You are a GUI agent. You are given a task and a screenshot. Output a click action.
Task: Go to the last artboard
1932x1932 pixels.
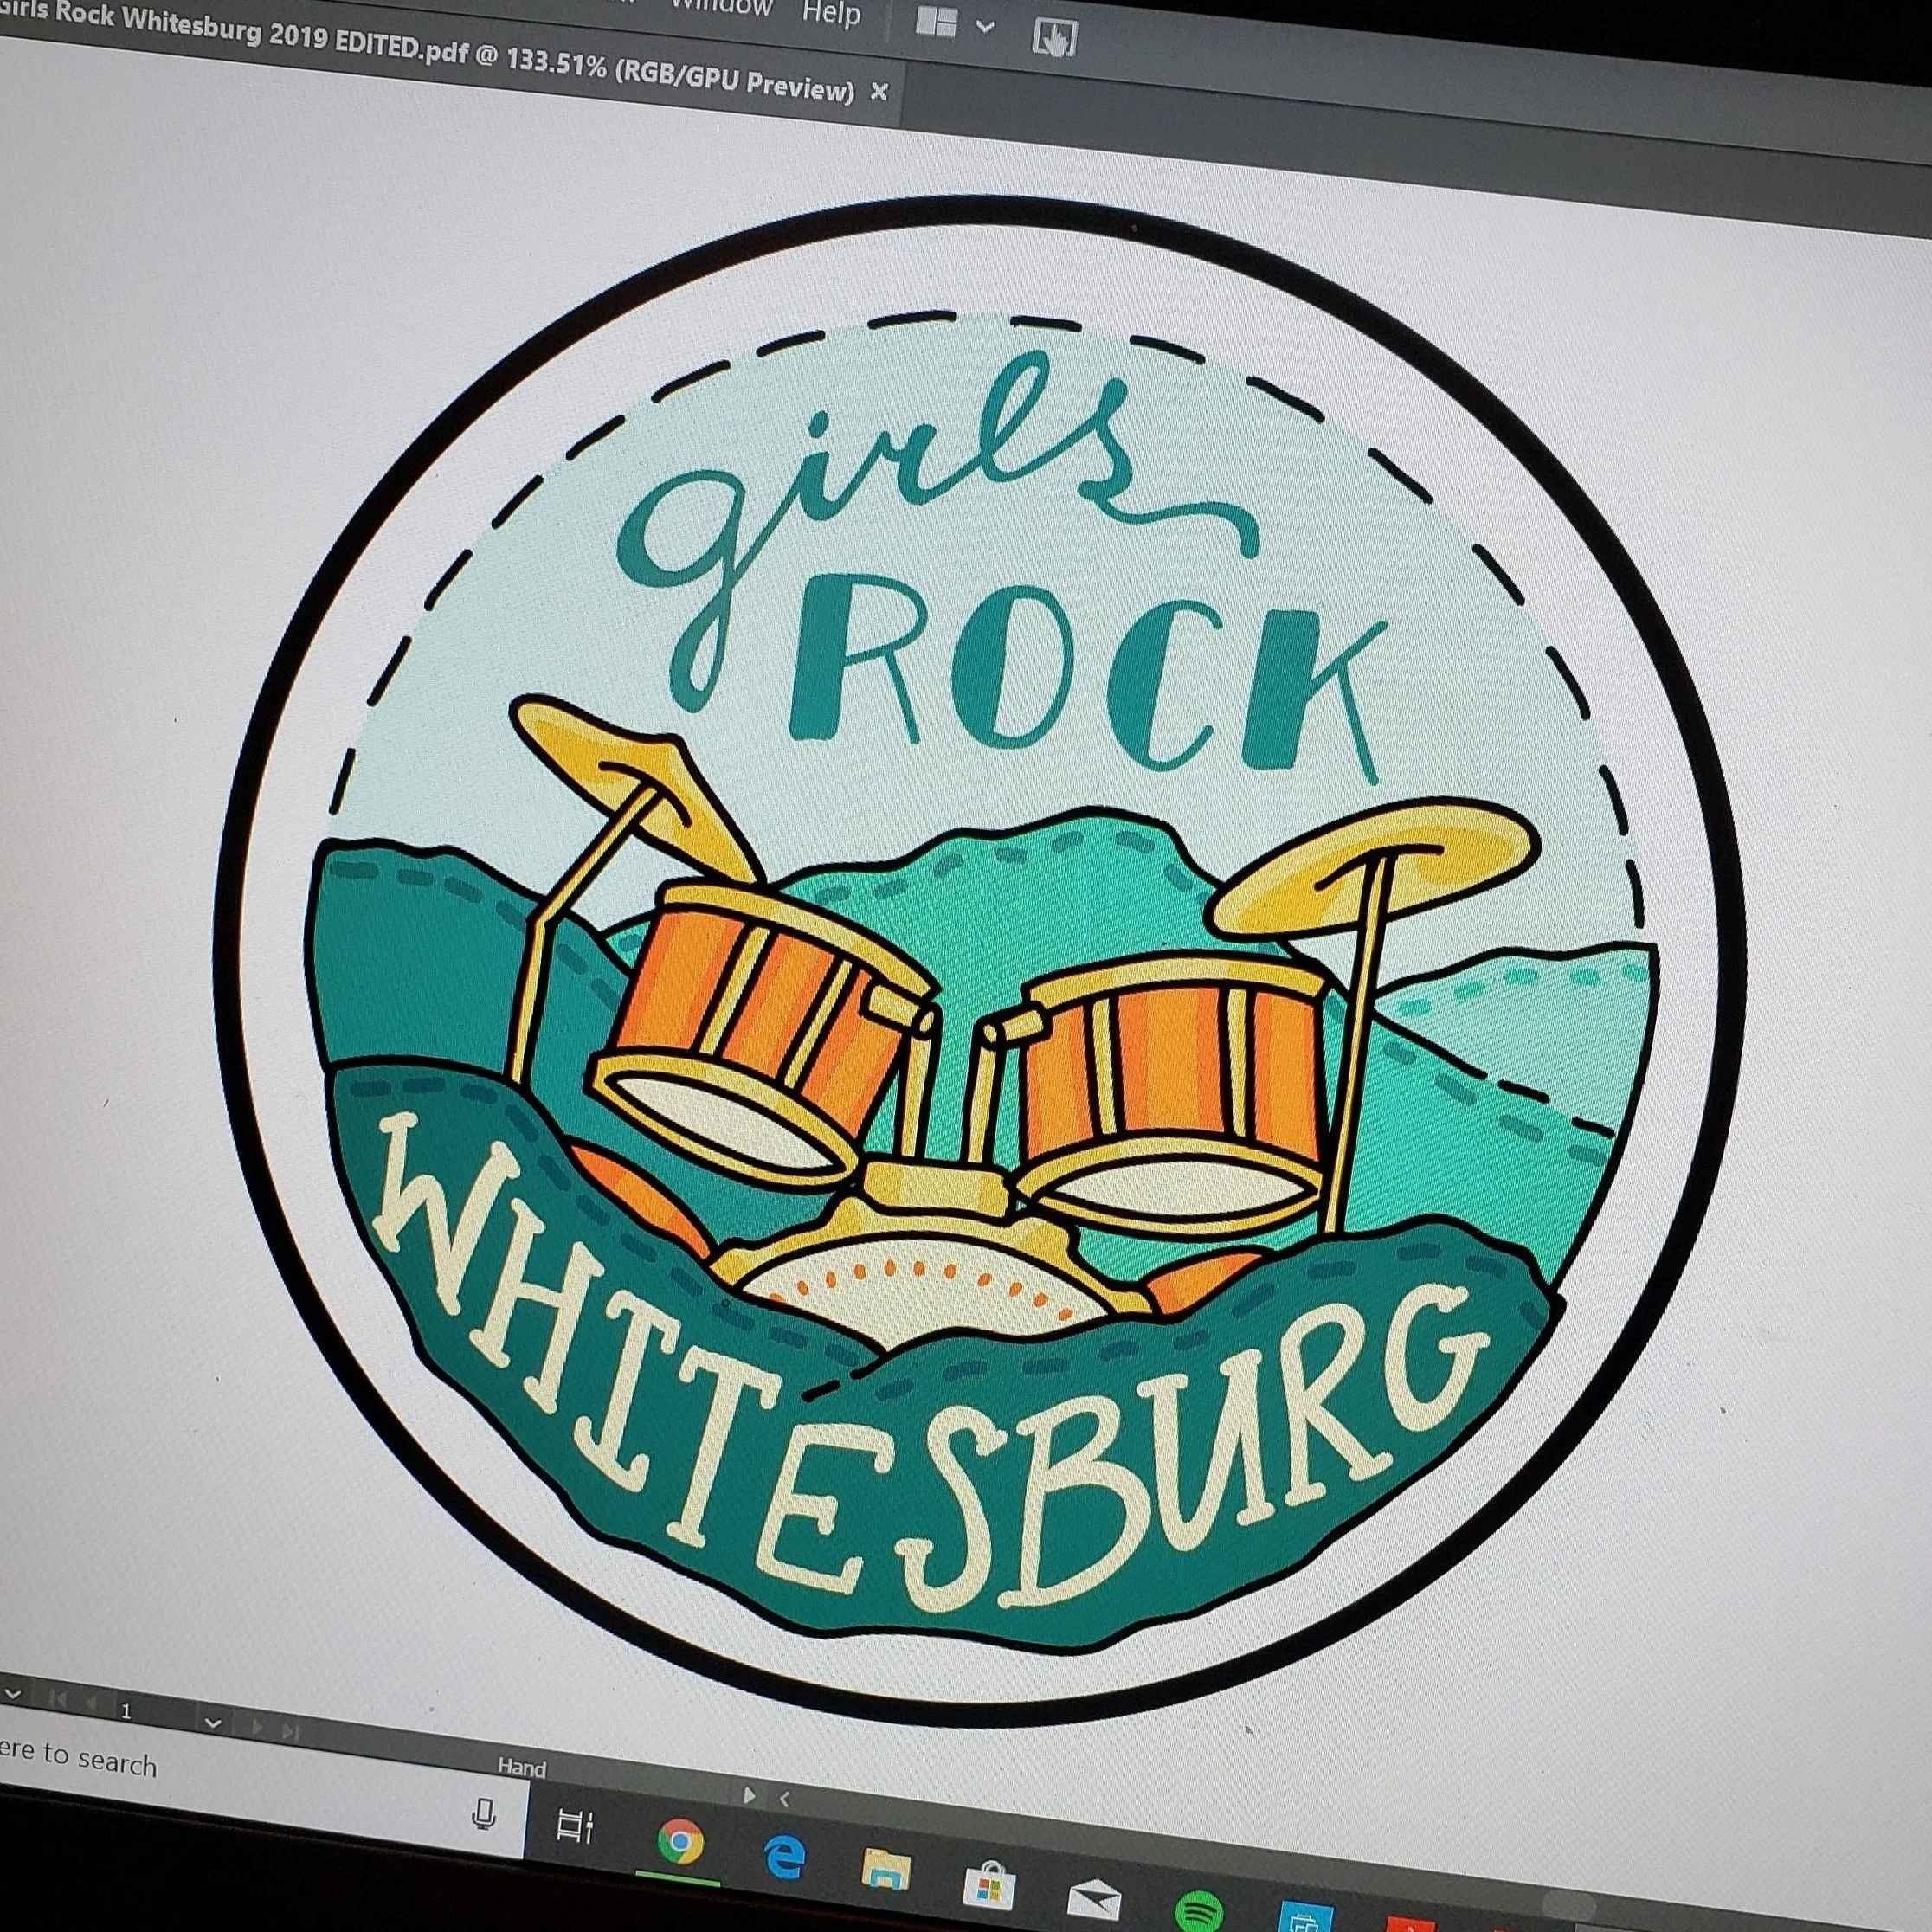coord(290,1731)
